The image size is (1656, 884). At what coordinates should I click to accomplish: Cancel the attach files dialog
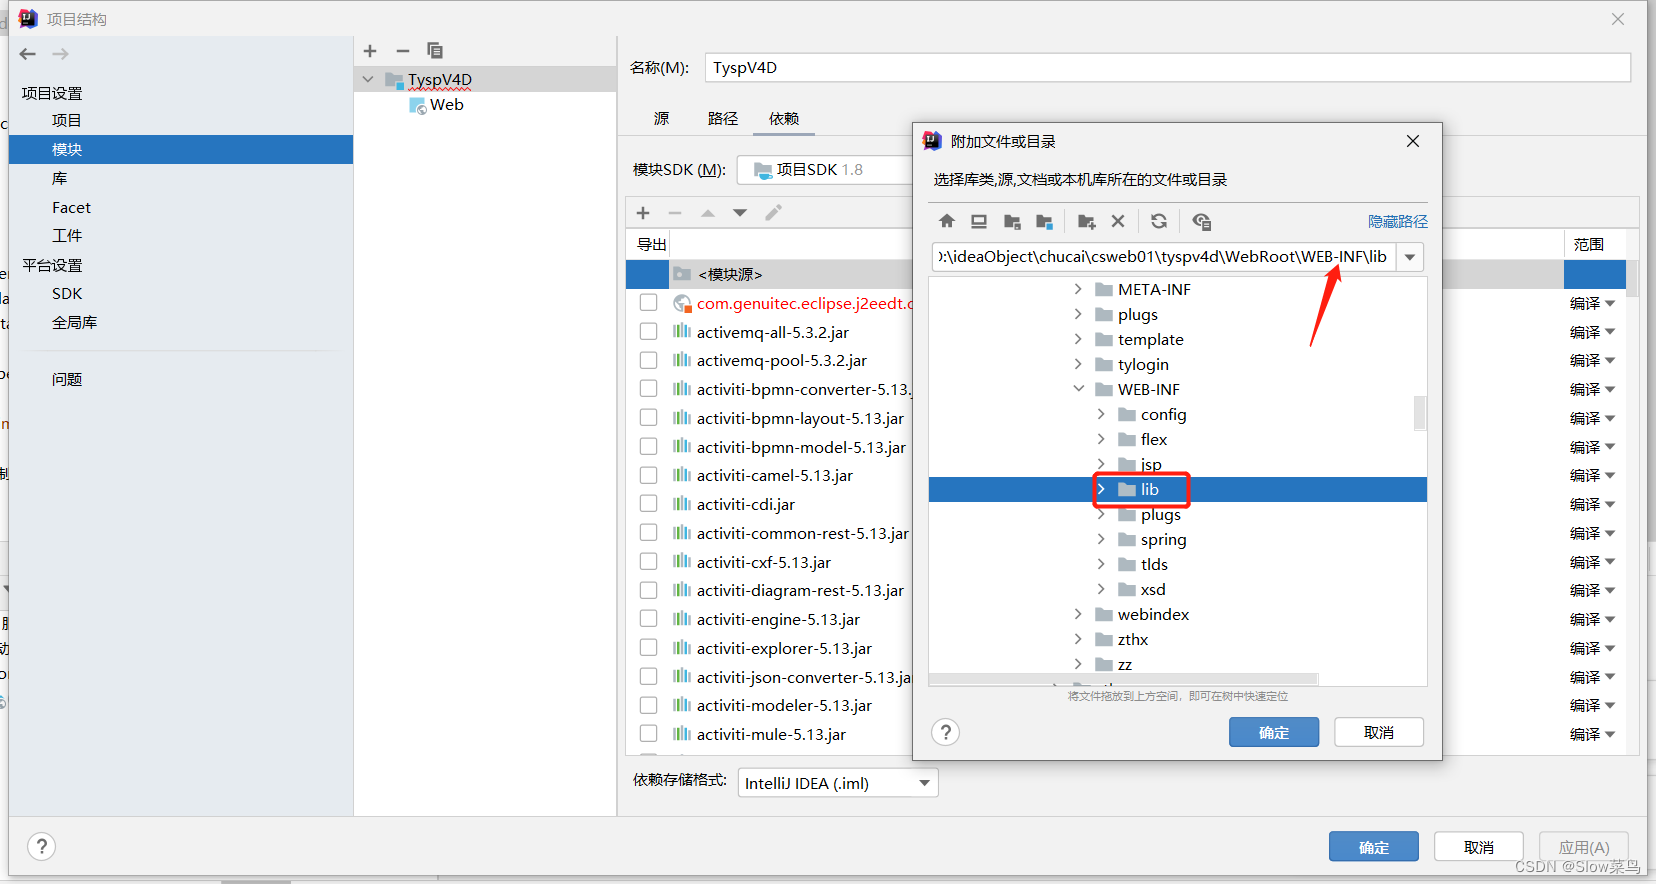(1379, 732)
